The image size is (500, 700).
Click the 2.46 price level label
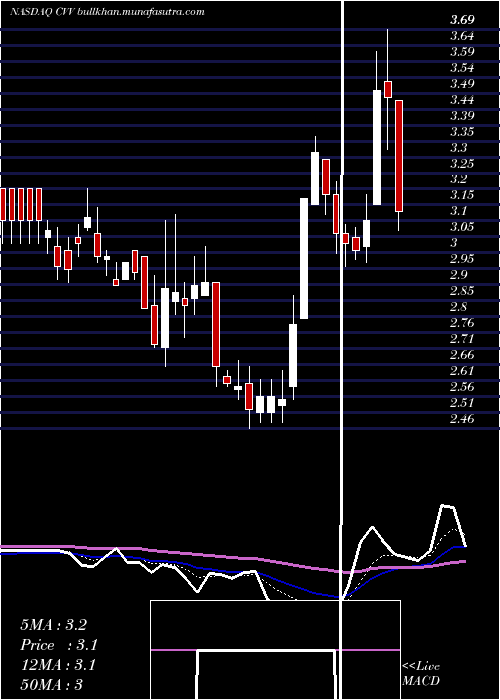pyautogui.click(x=462, y=419)
